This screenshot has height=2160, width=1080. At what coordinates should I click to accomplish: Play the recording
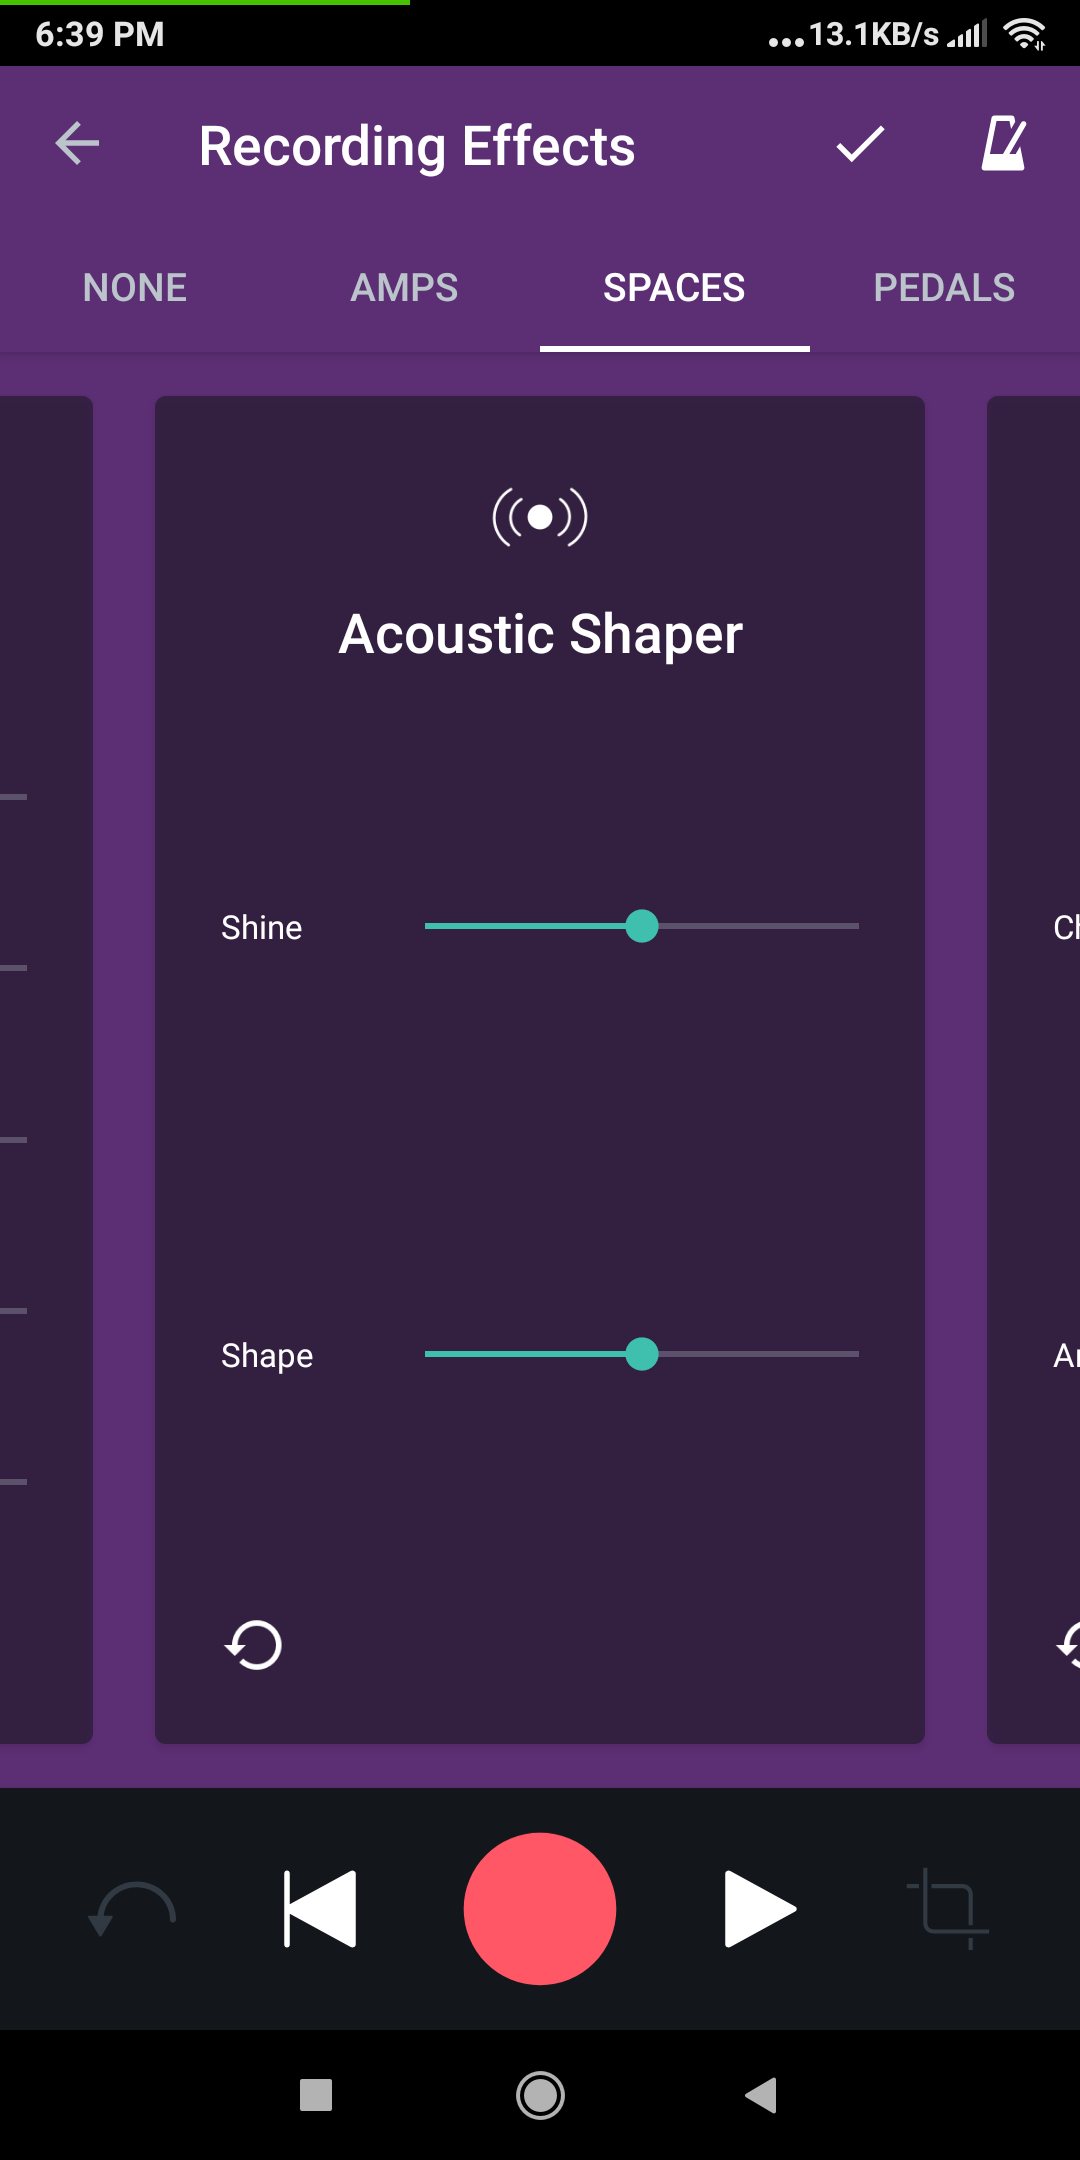click(758, 1908)
